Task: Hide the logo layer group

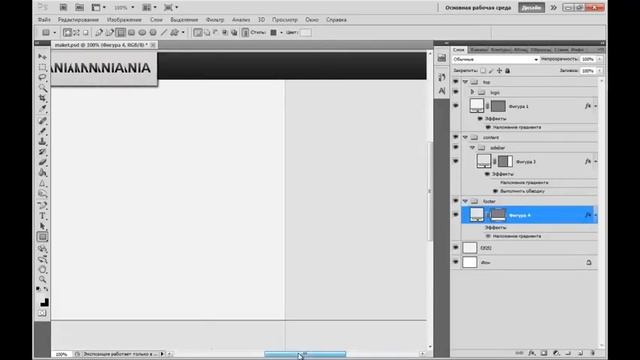Action: coord(456,92)
